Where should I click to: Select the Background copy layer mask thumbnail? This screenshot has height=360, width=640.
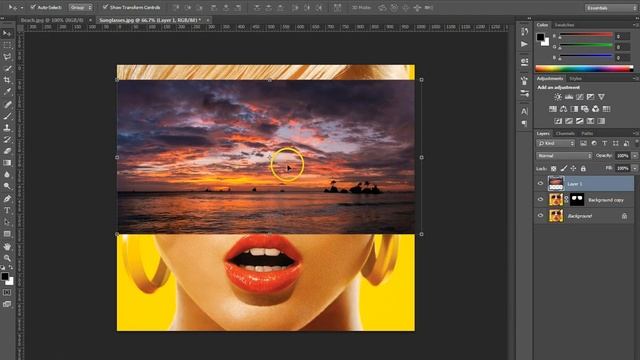coord(577,200)
